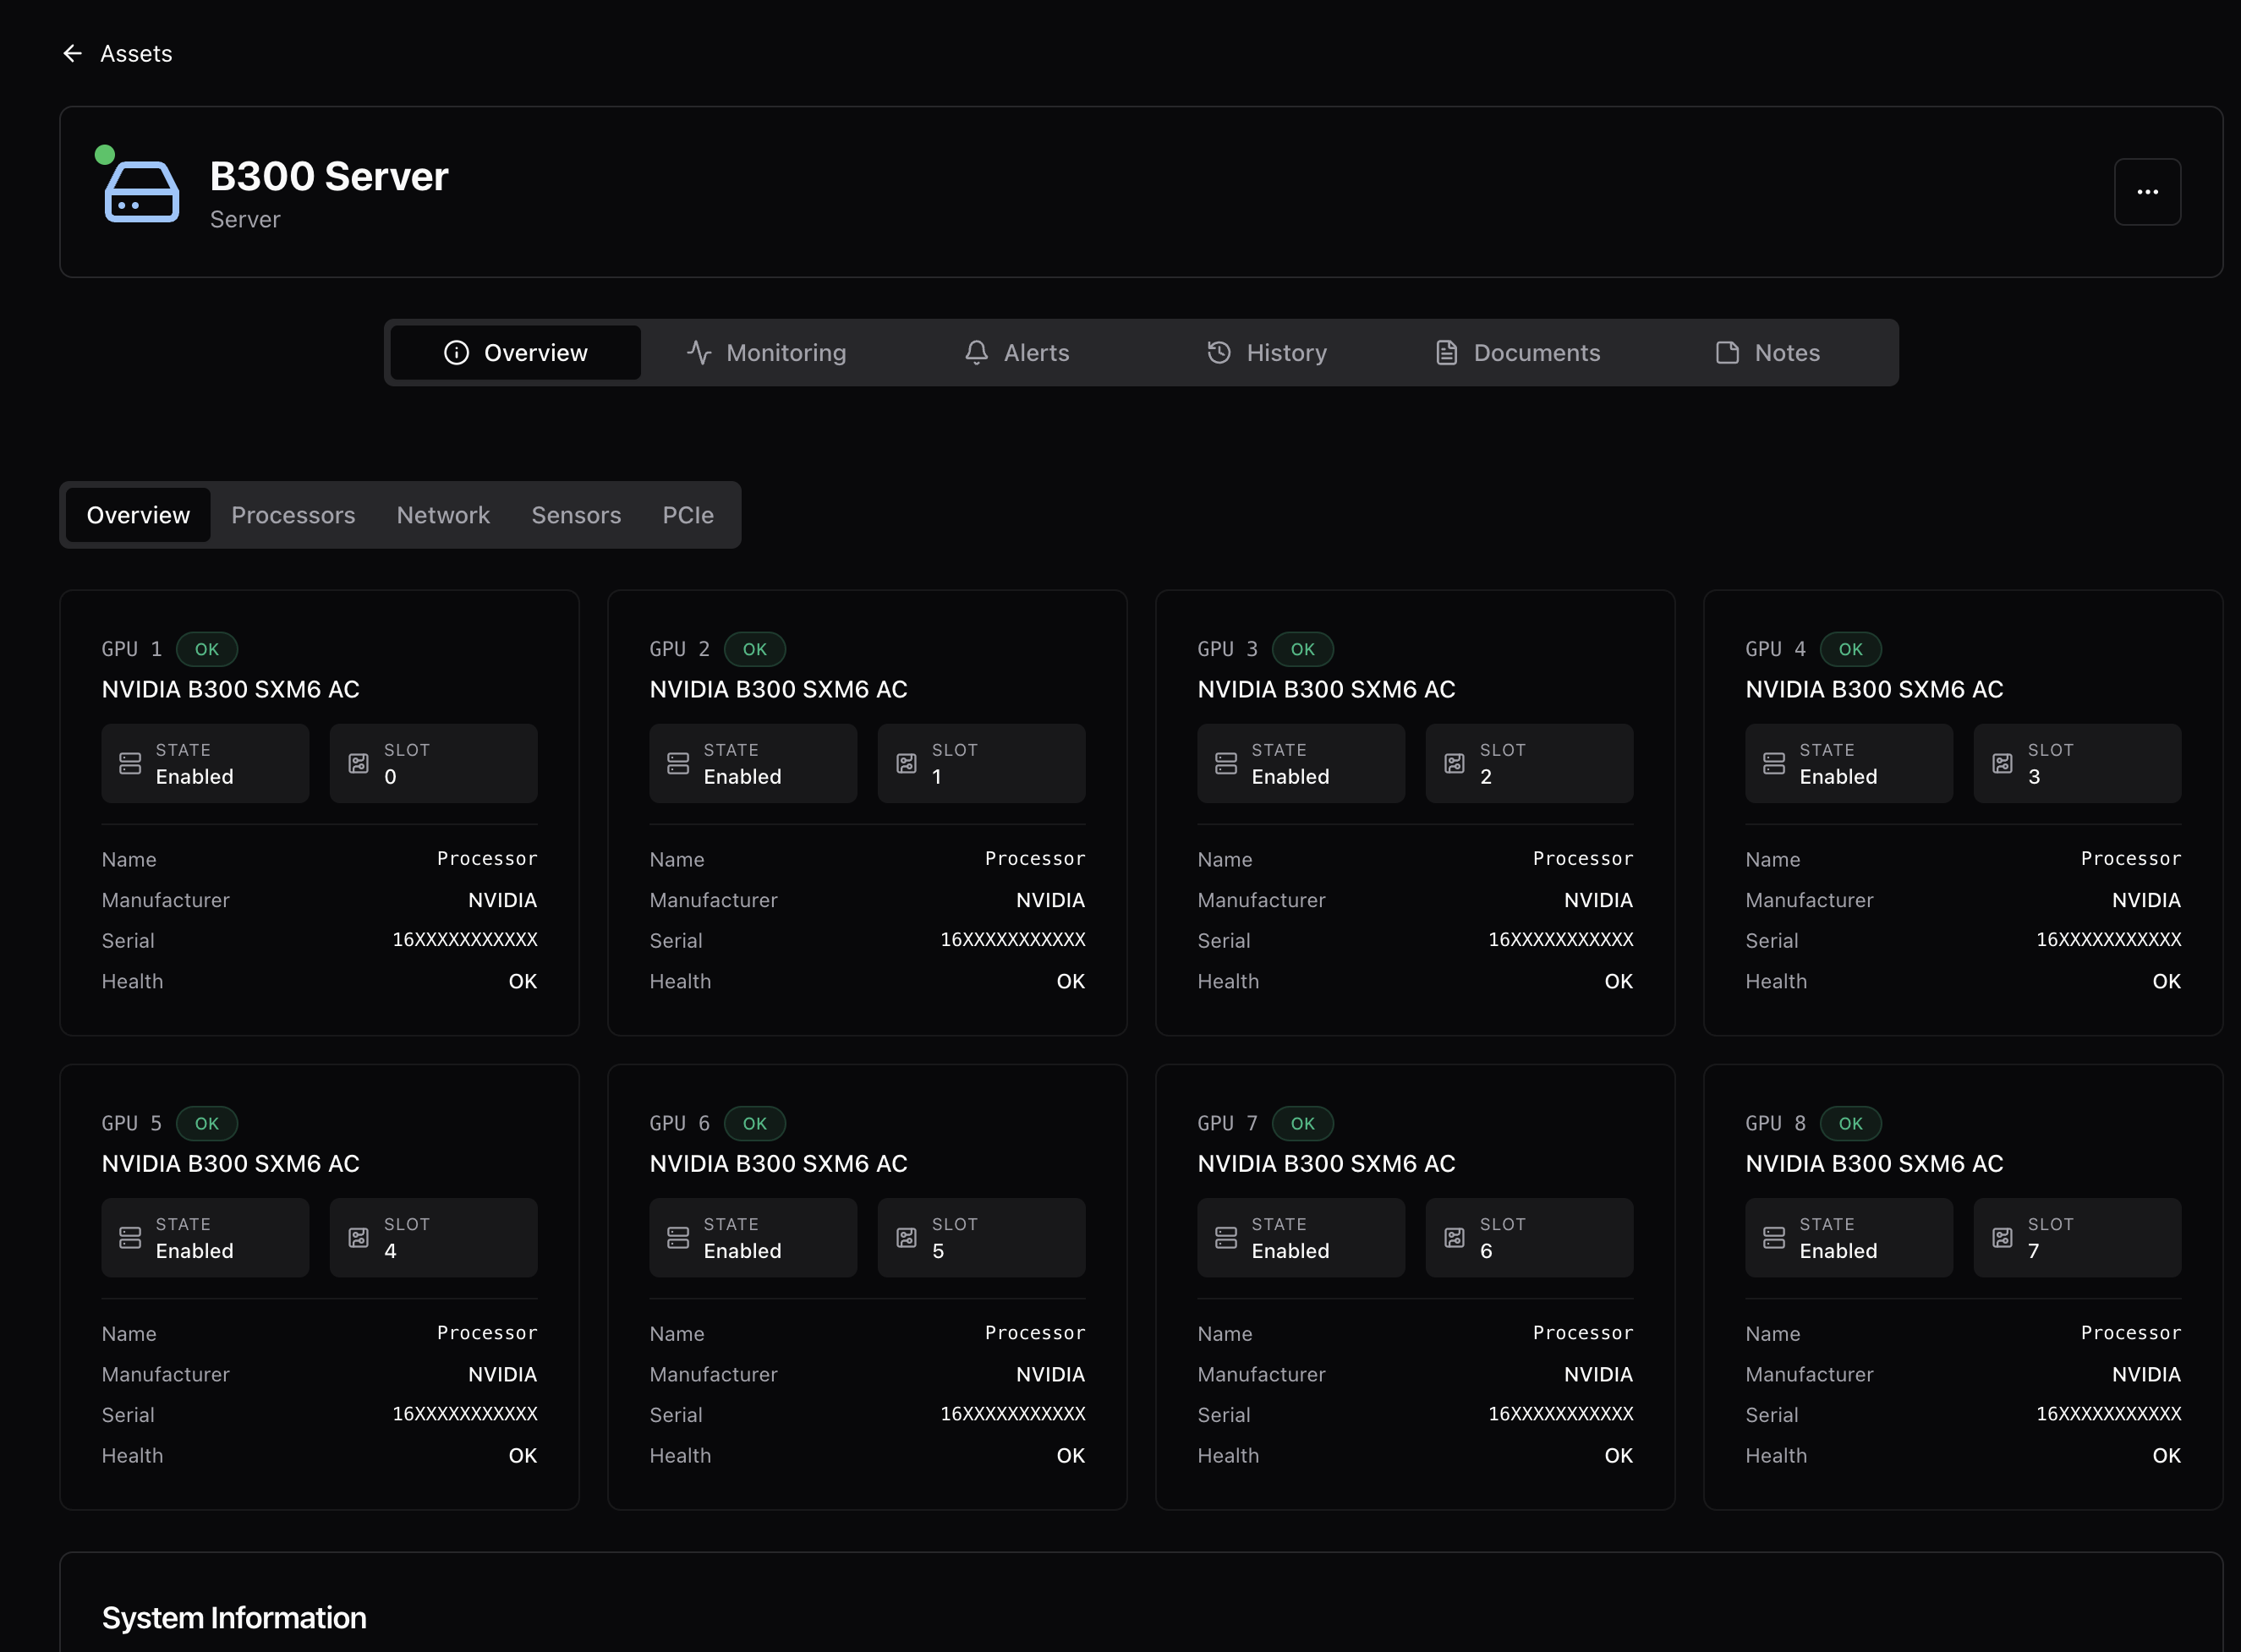2241x1652 pixels.
Task: Open the Sensors sub-tab
Action: 576,515
